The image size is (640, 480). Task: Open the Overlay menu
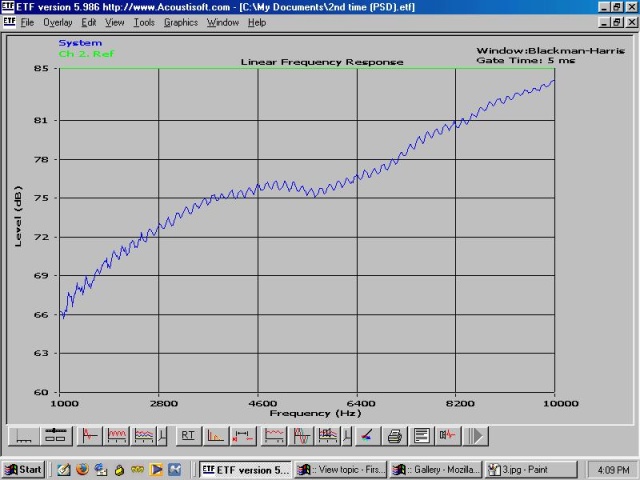[58, 22]
